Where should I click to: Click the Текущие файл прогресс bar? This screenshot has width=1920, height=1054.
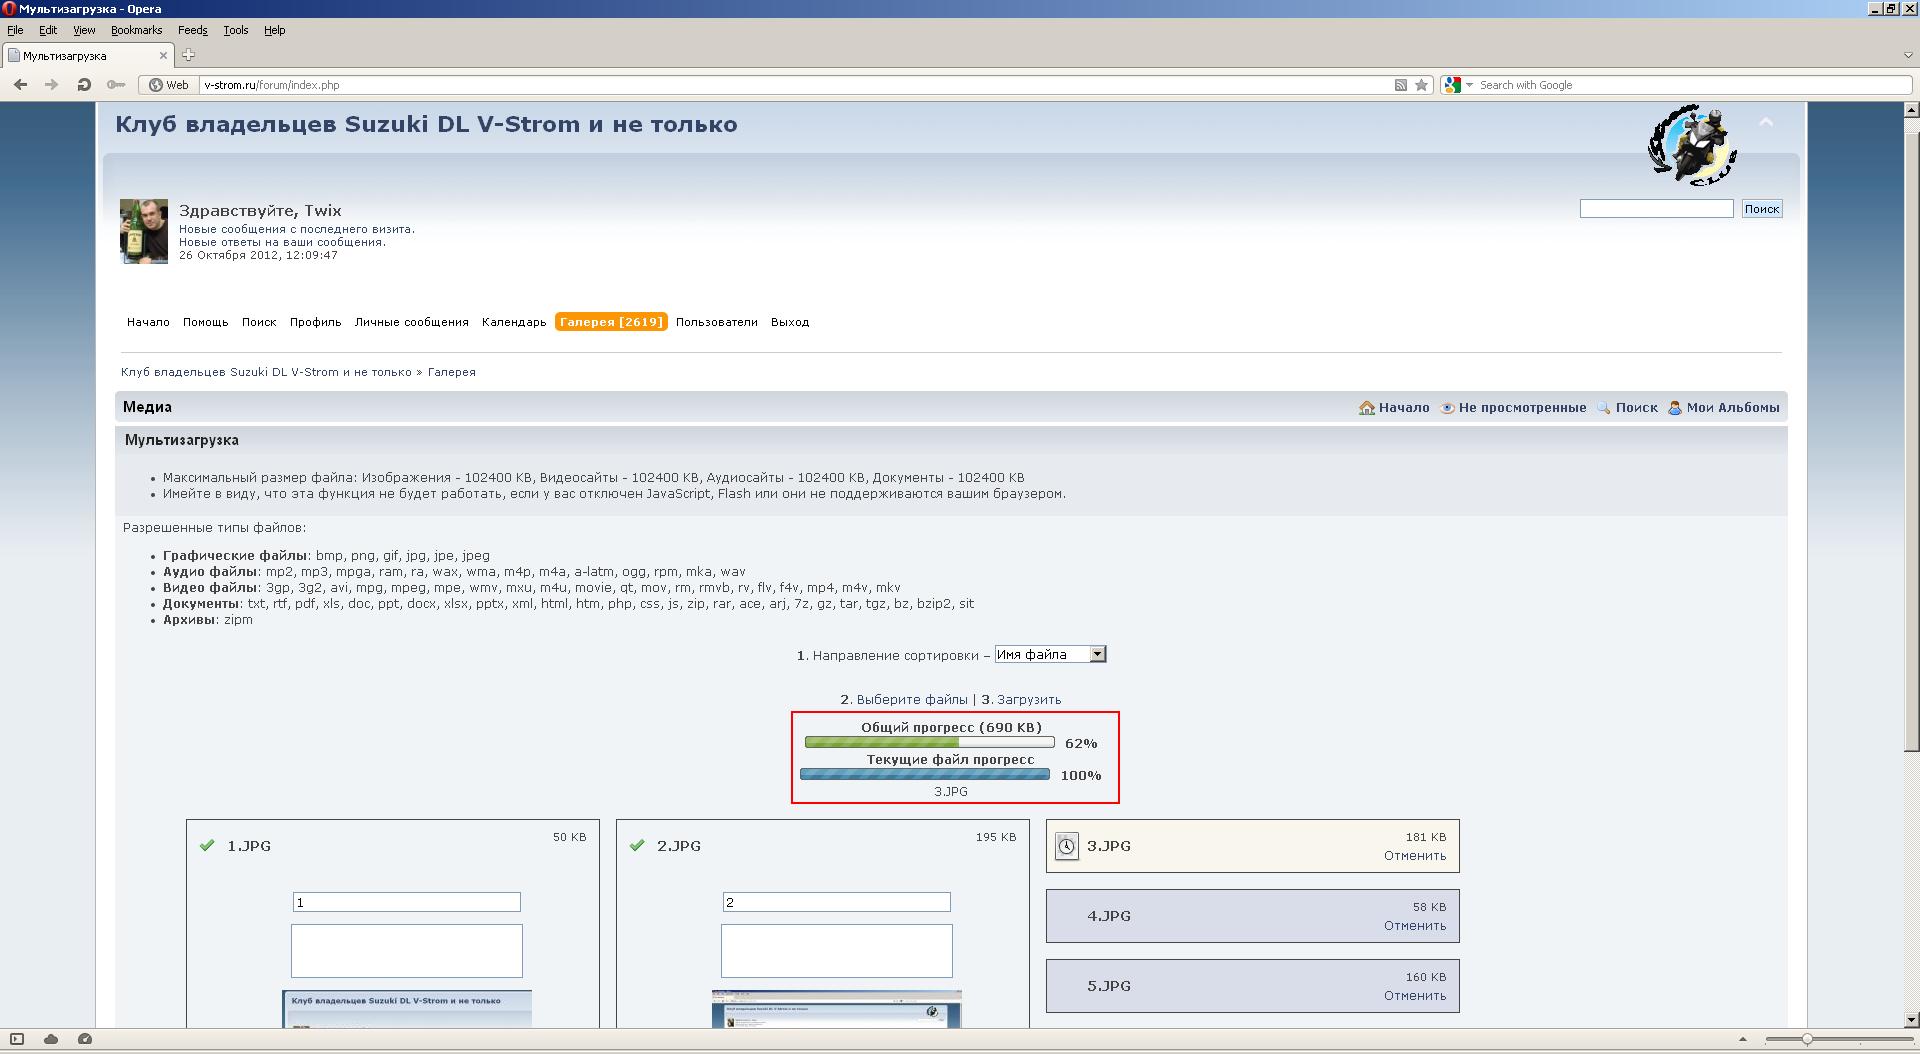pyautogui.click(x=925, y=774)
